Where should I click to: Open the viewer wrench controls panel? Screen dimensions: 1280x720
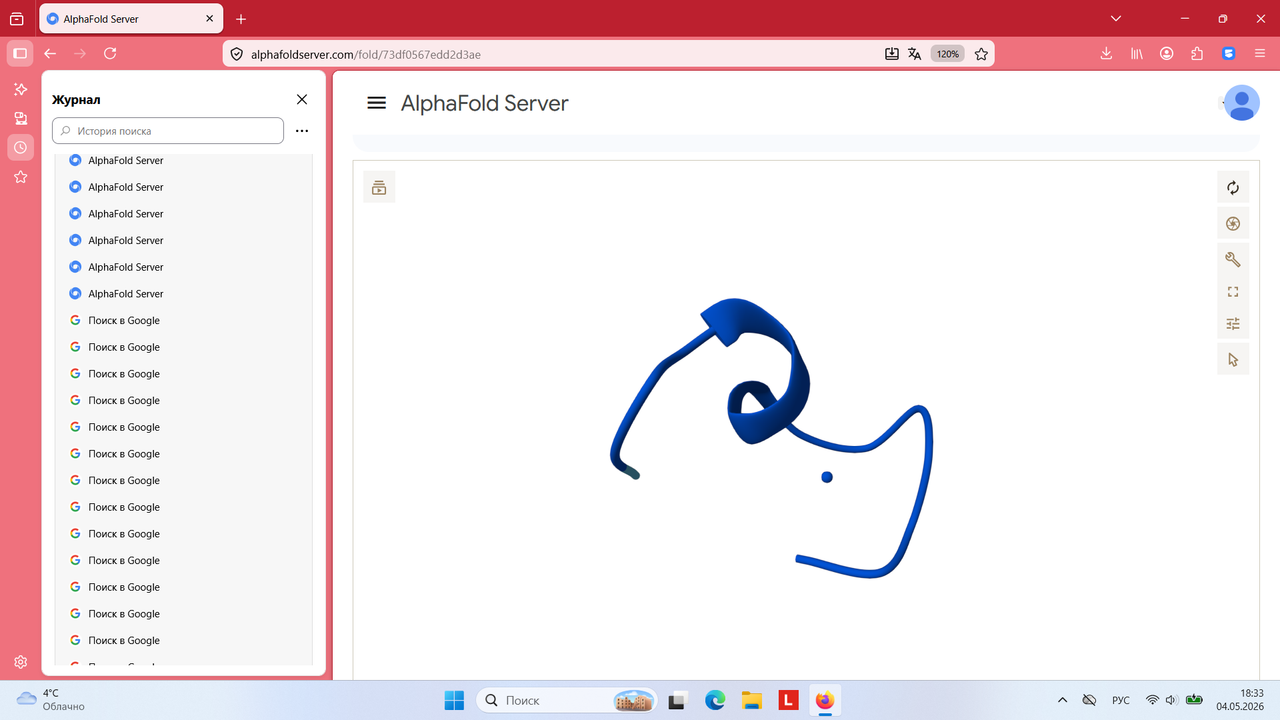coord(1233,260)
